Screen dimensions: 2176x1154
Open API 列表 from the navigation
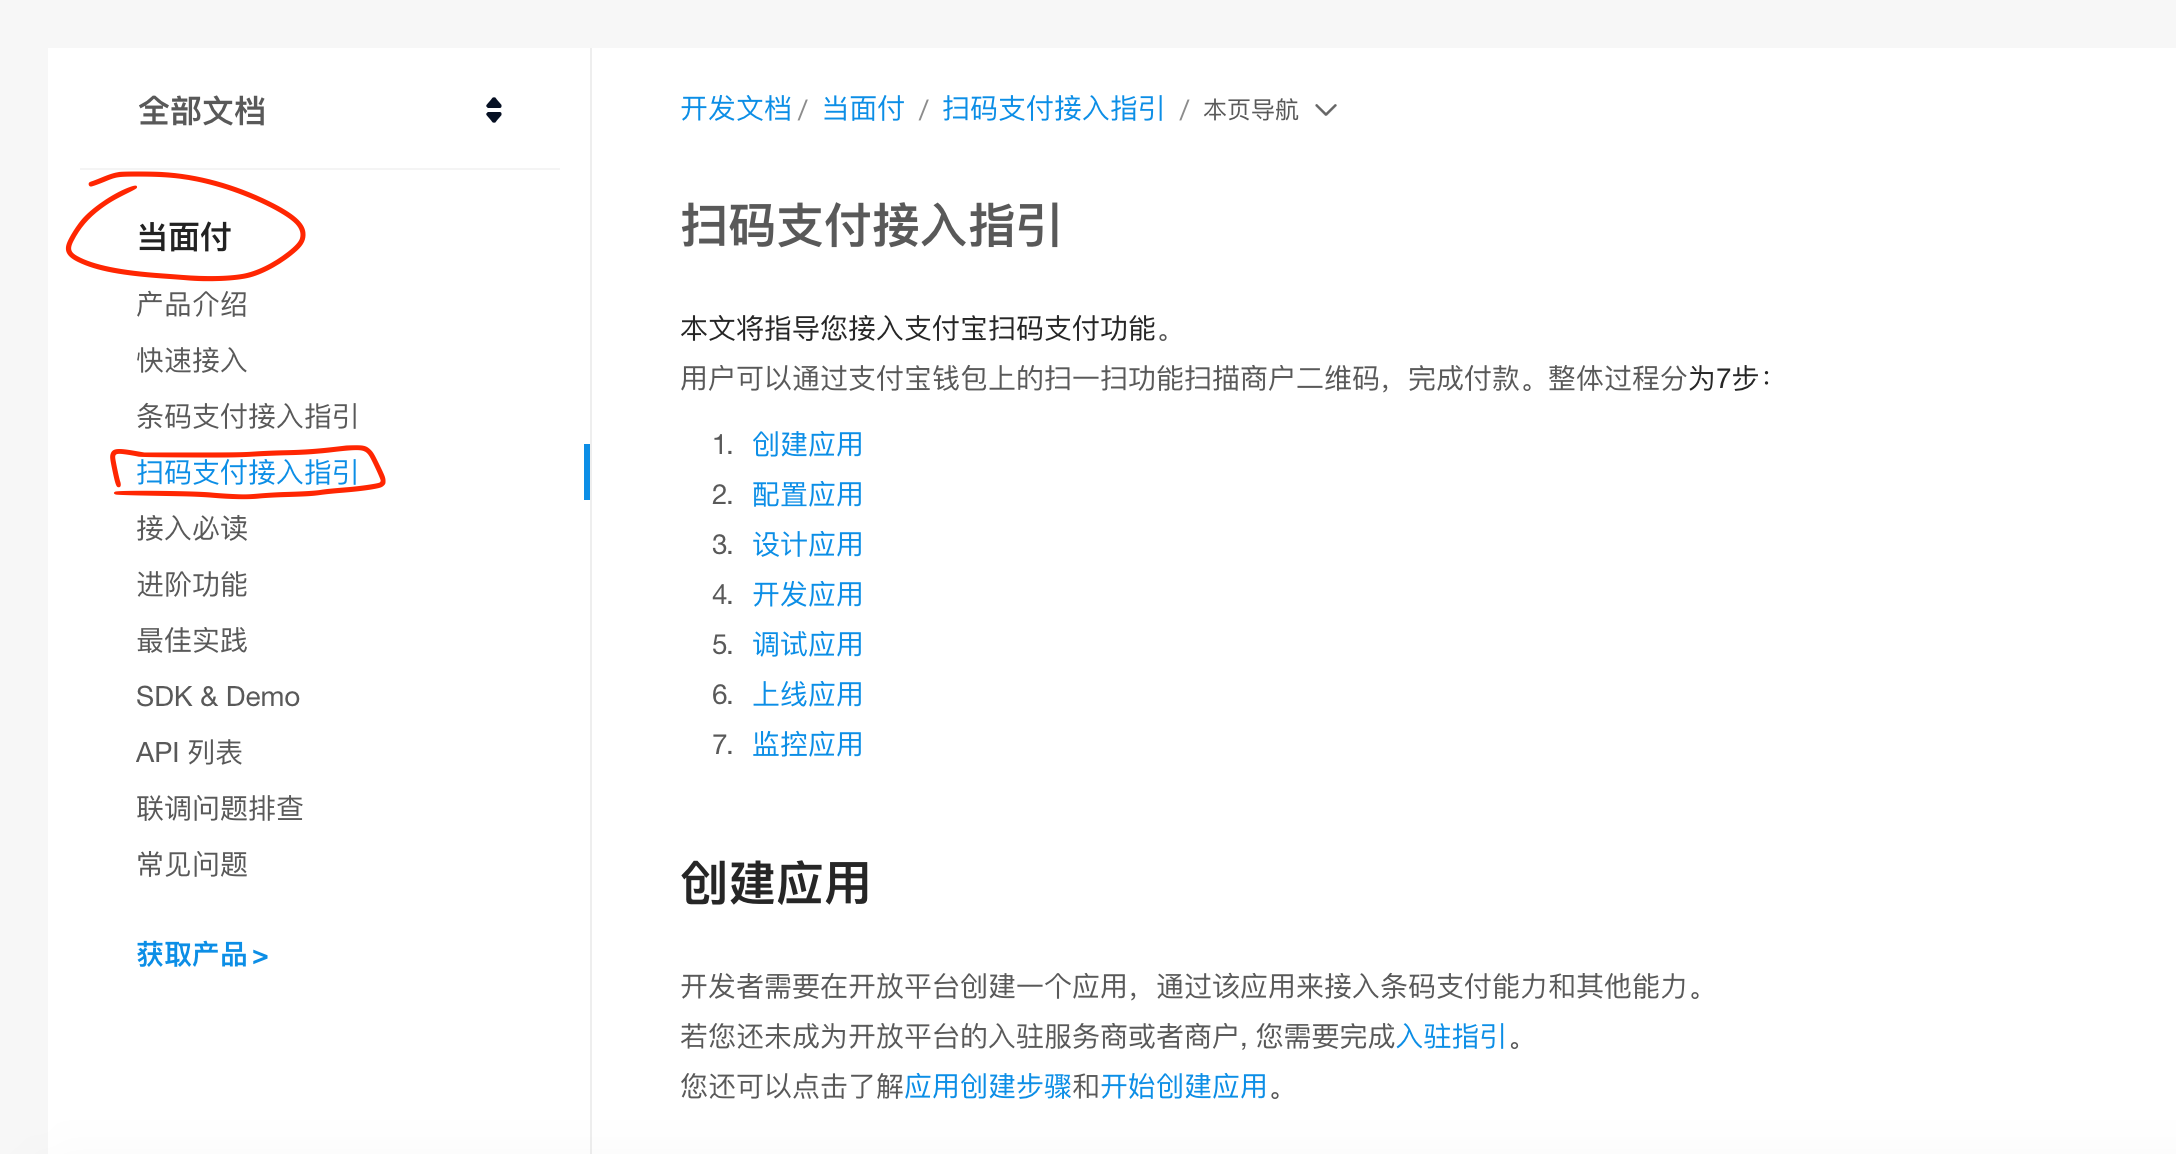[190, 751]
